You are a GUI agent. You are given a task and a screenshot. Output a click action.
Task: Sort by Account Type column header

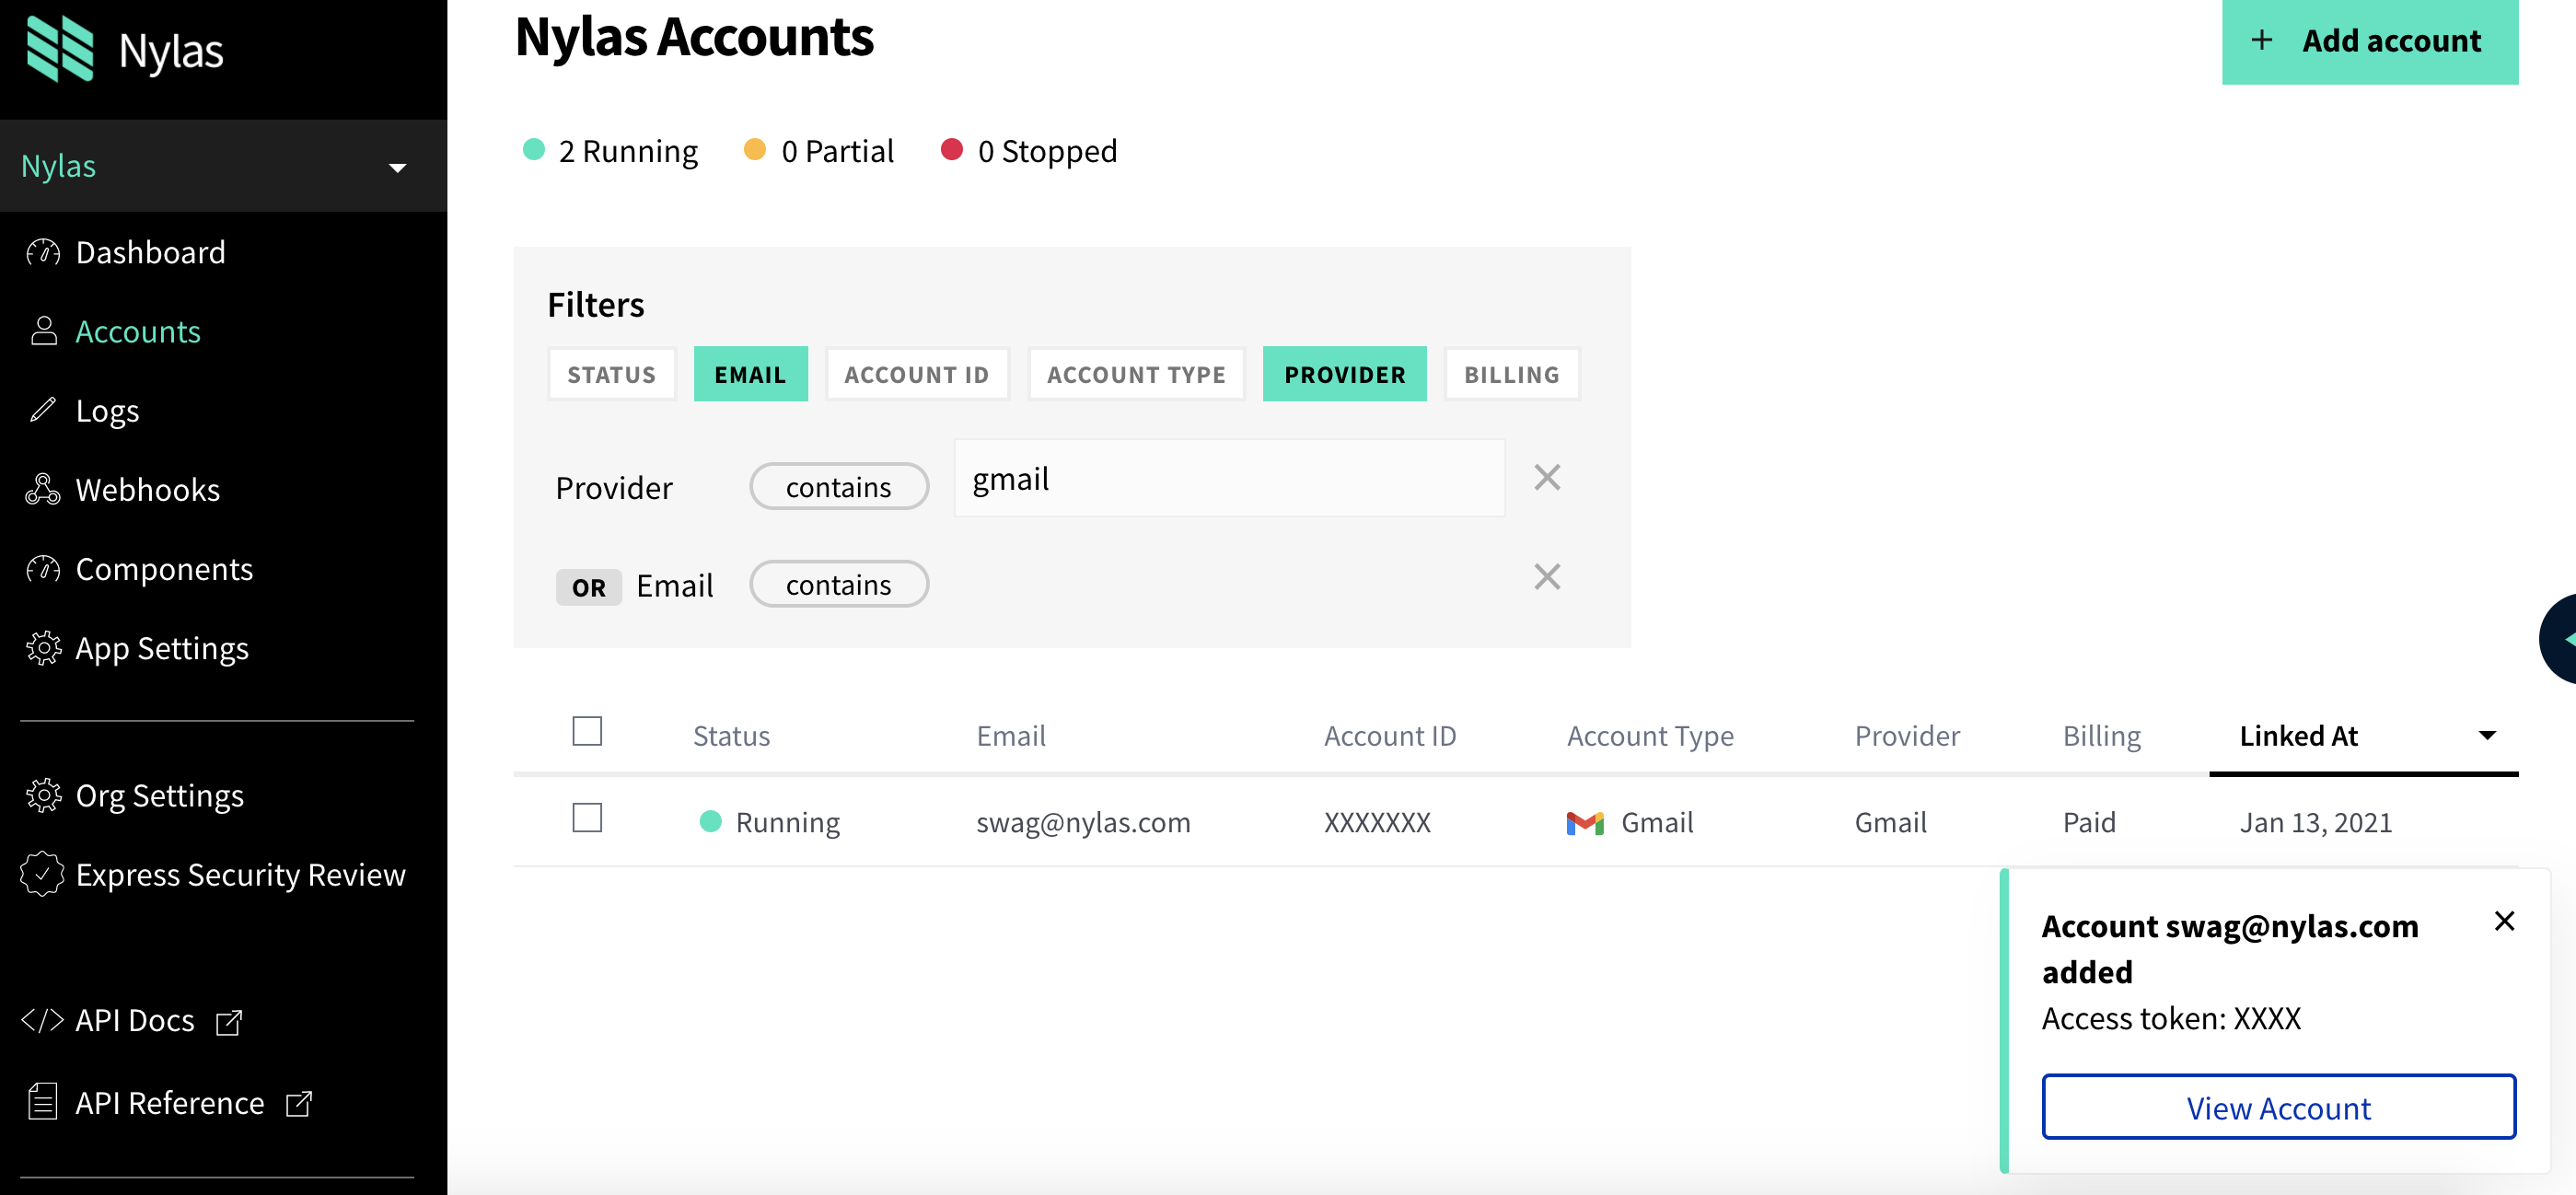click(x=1650, y=737)
